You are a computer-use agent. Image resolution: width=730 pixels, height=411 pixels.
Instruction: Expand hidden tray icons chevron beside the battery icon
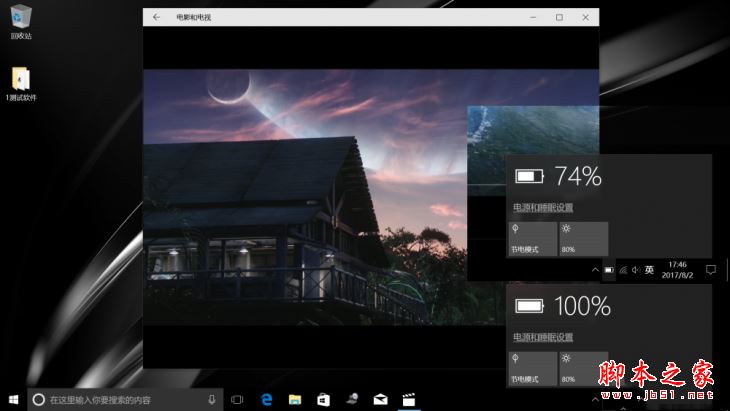(595, 270)
